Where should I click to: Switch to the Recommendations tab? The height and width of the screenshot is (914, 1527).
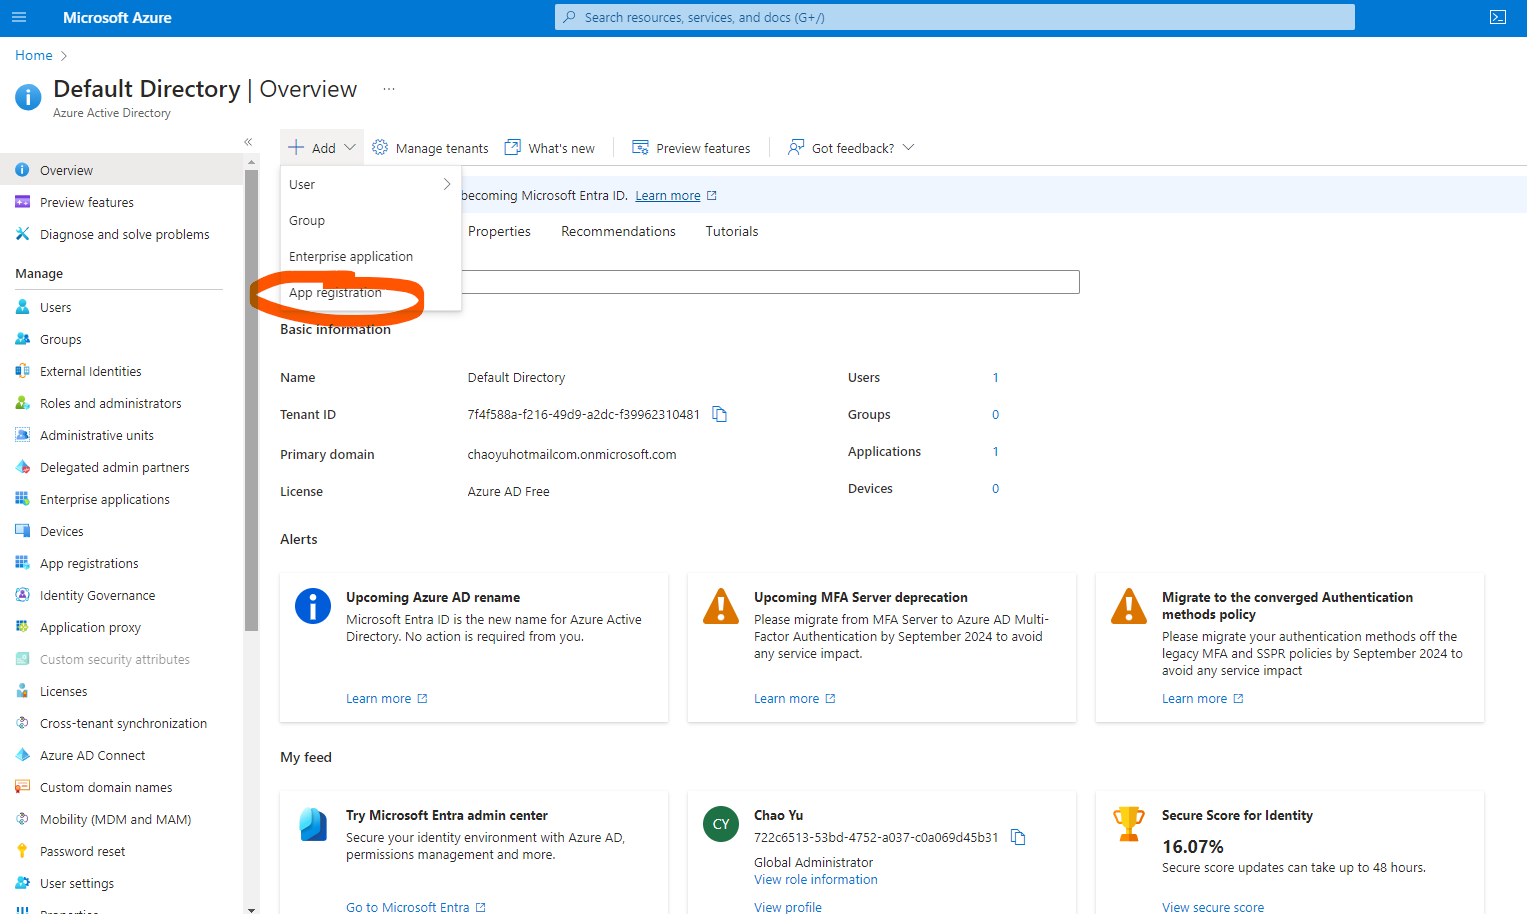tap(618, 231)
